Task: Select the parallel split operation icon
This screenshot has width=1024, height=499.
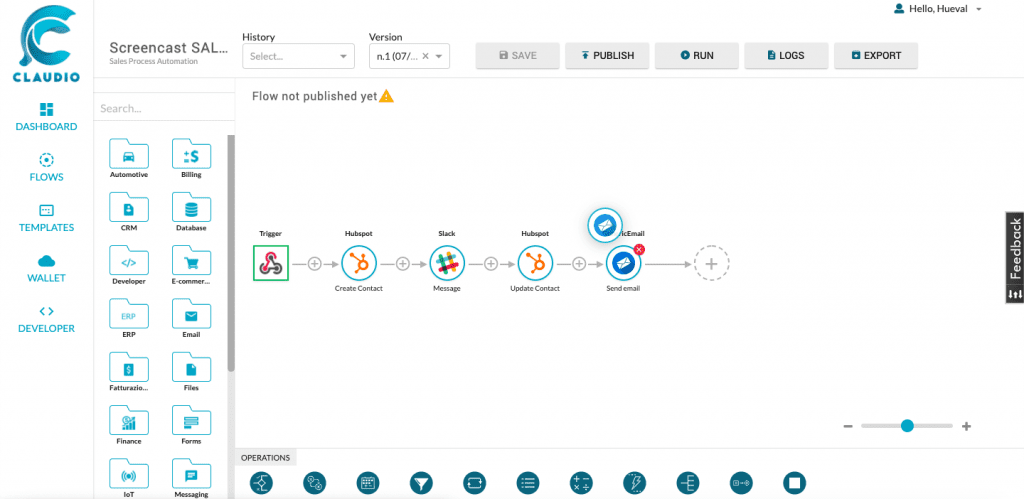Action: coord(688,483)
